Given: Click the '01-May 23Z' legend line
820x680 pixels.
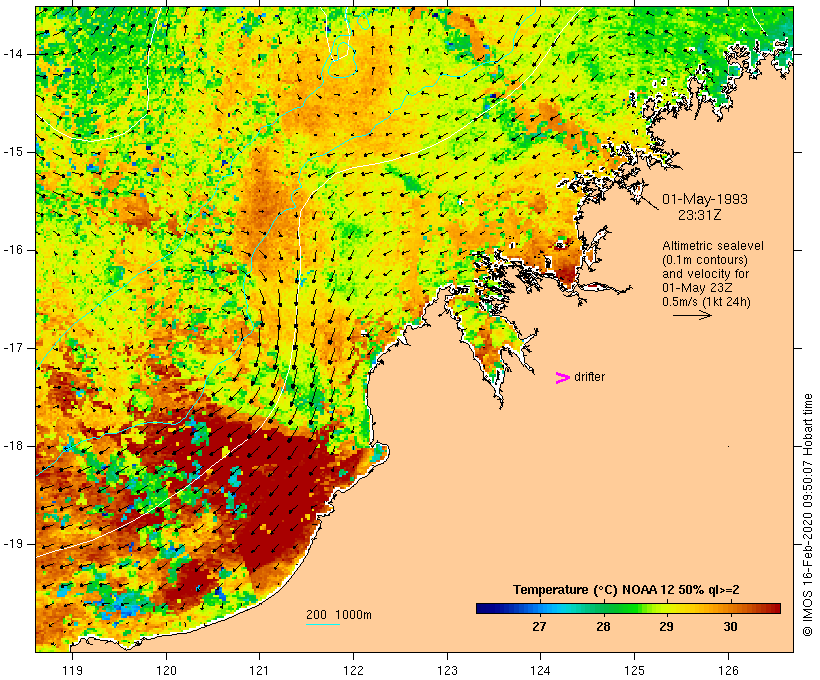Looking at the screenshot, I should coord(697,288).
